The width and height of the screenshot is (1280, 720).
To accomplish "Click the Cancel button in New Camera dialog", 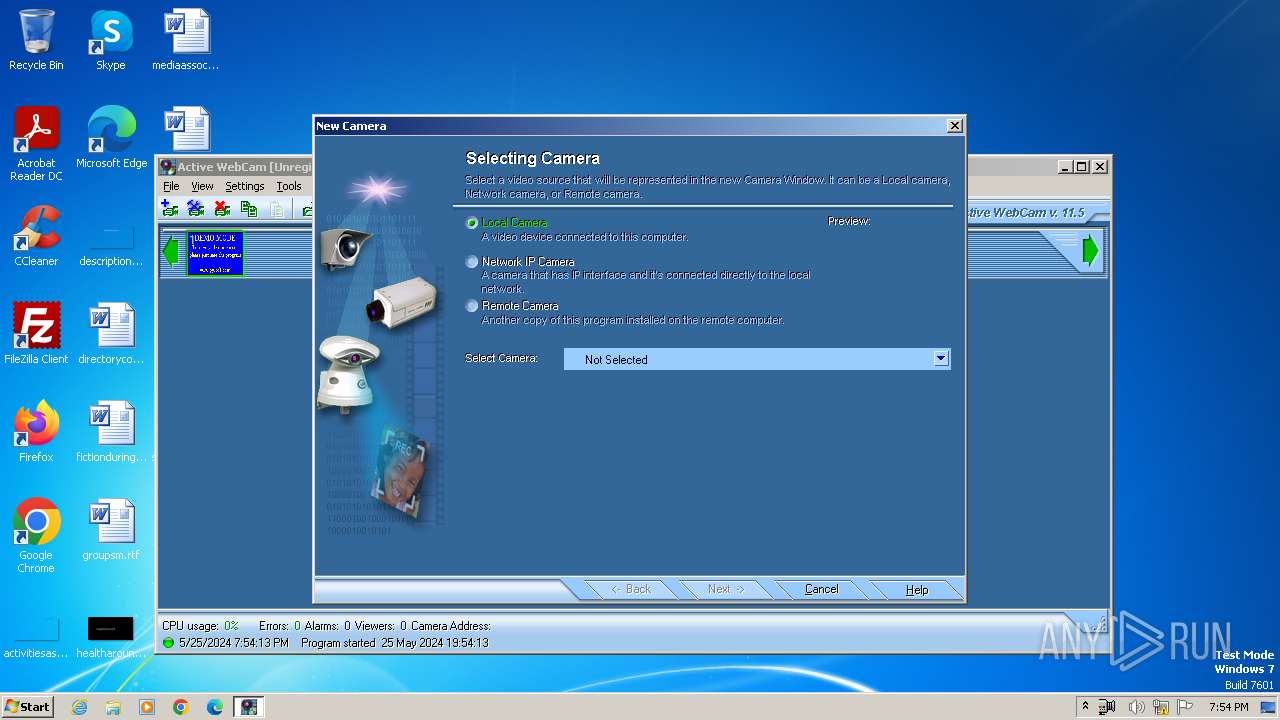I will click(822, 589).
